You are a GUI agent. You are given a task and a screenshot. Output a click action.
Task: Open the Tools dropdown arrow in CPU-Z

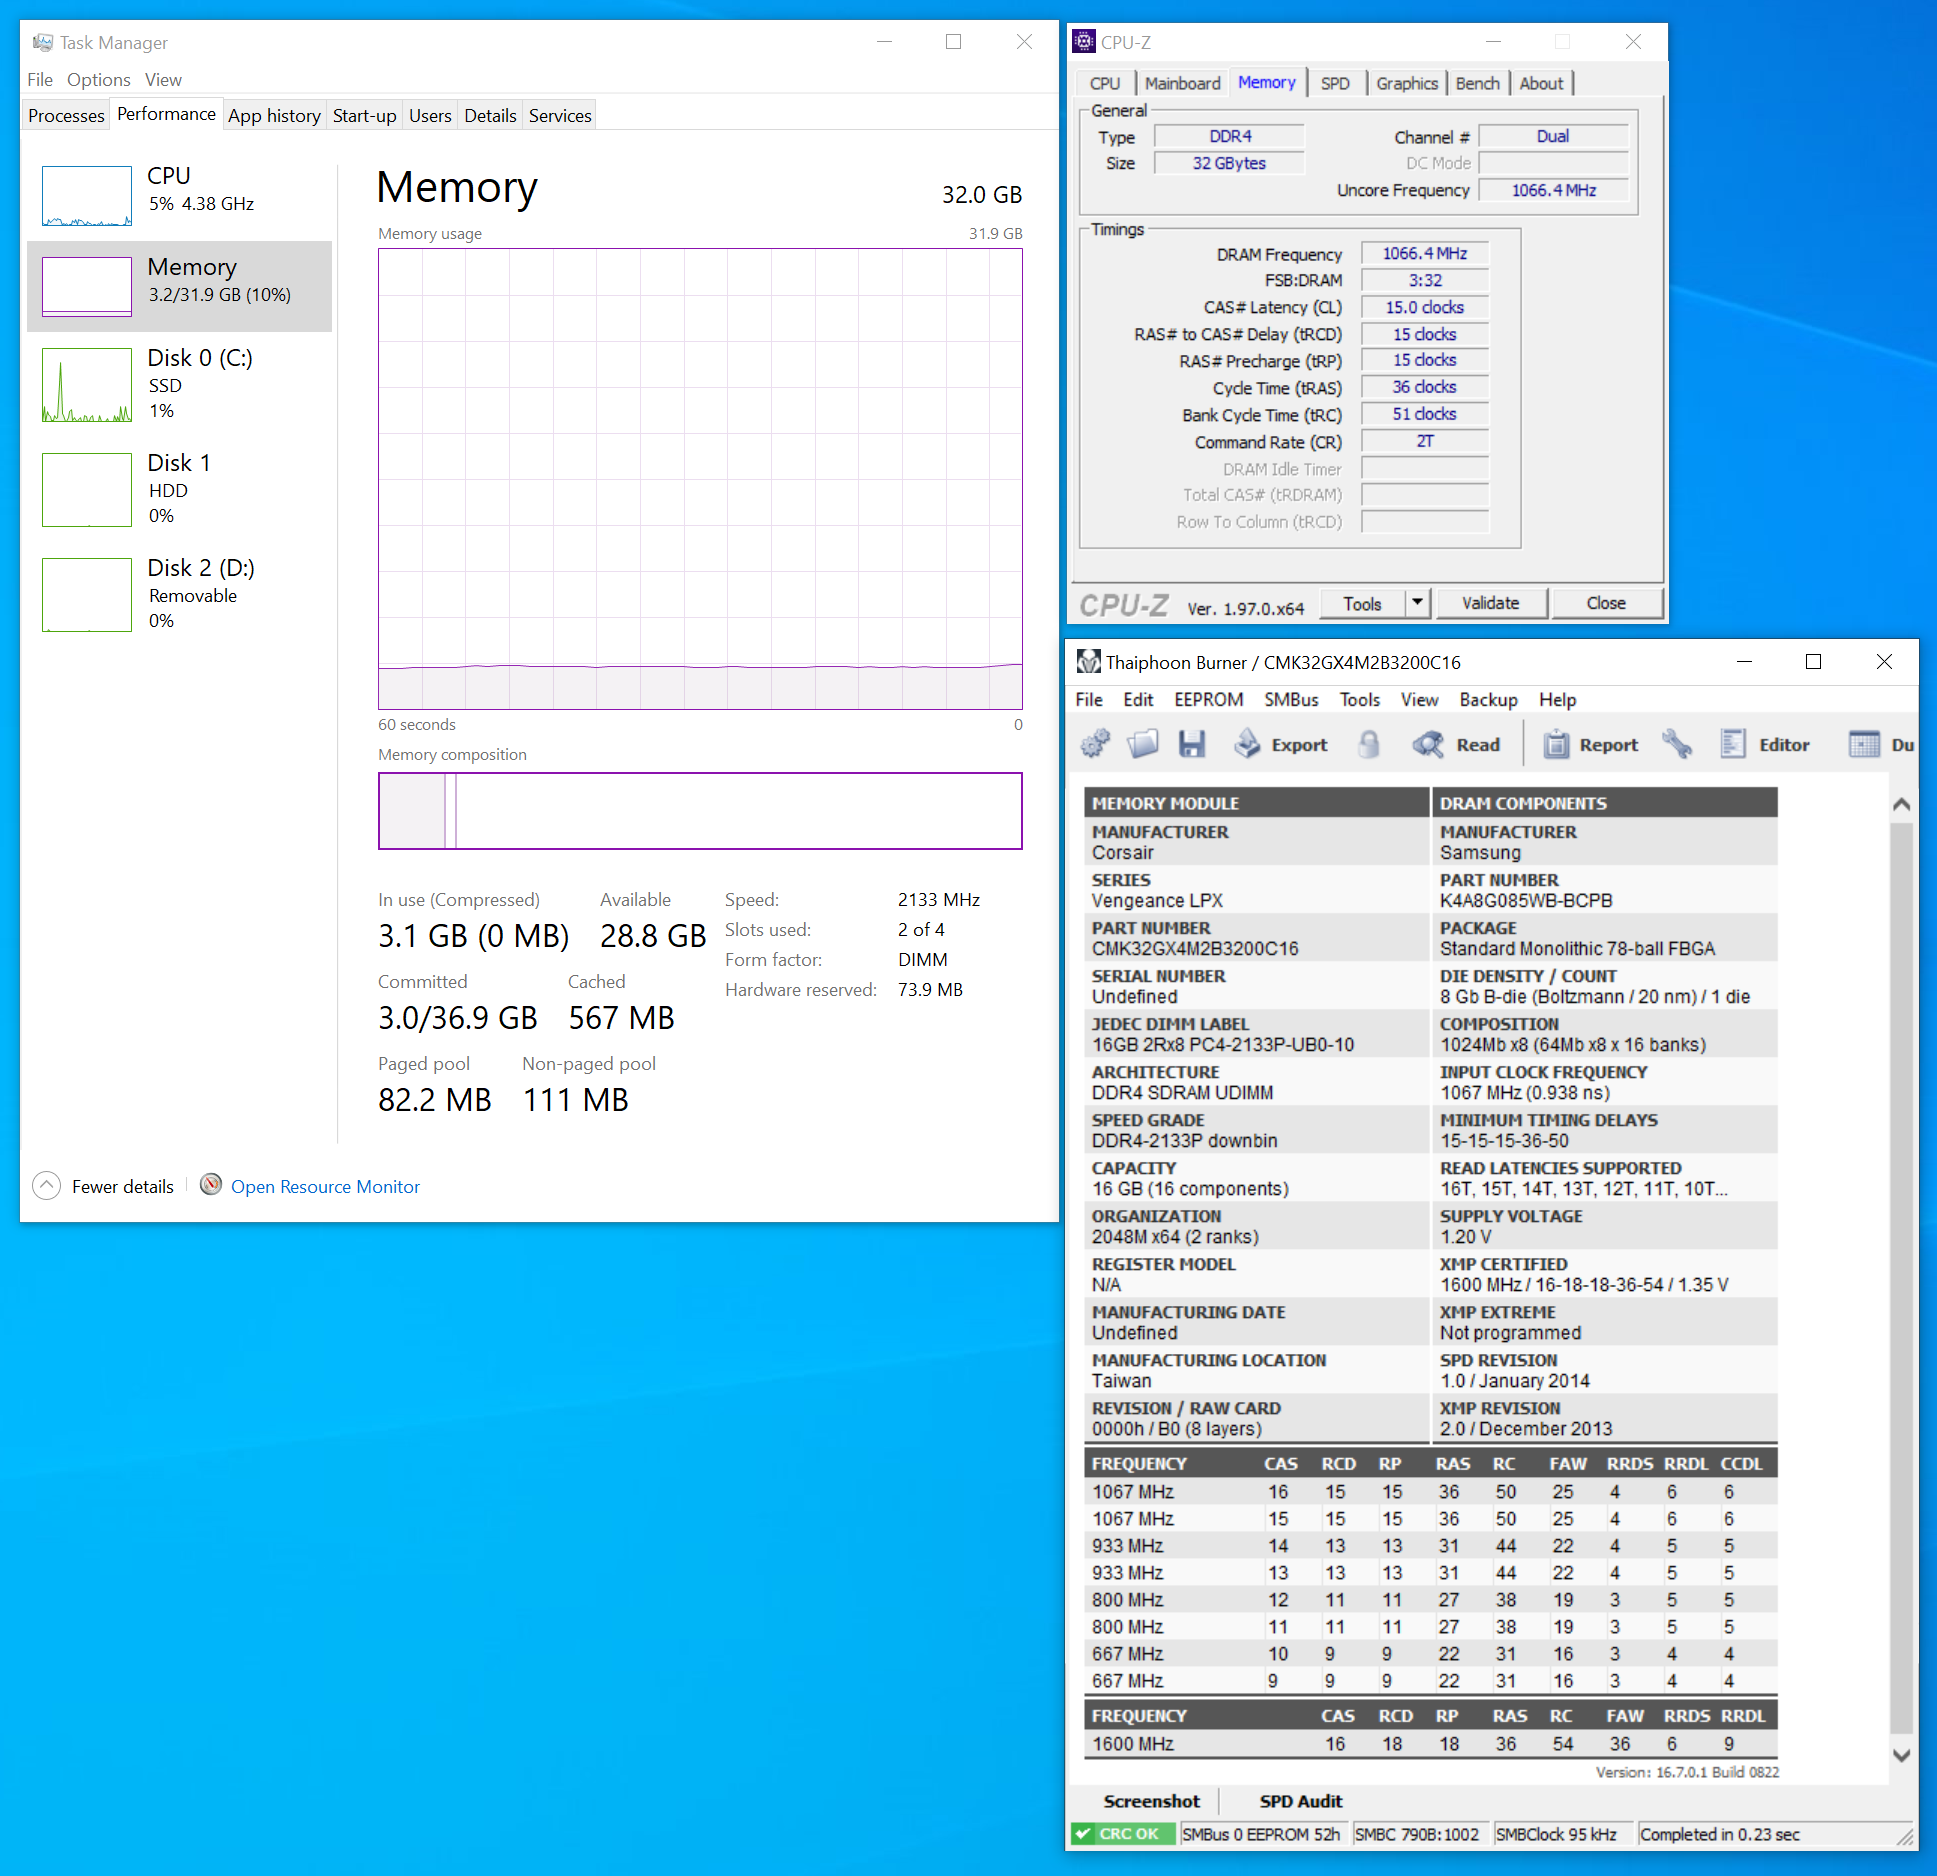pyautogui.click(x=1417, y=603)
